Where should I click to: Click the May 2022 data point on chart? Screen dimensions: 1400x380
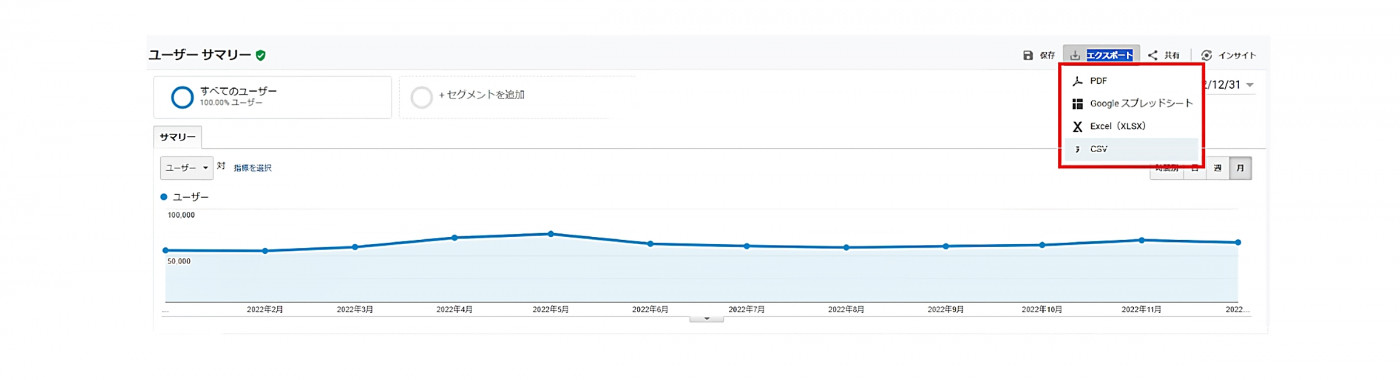tap(551, 234)
